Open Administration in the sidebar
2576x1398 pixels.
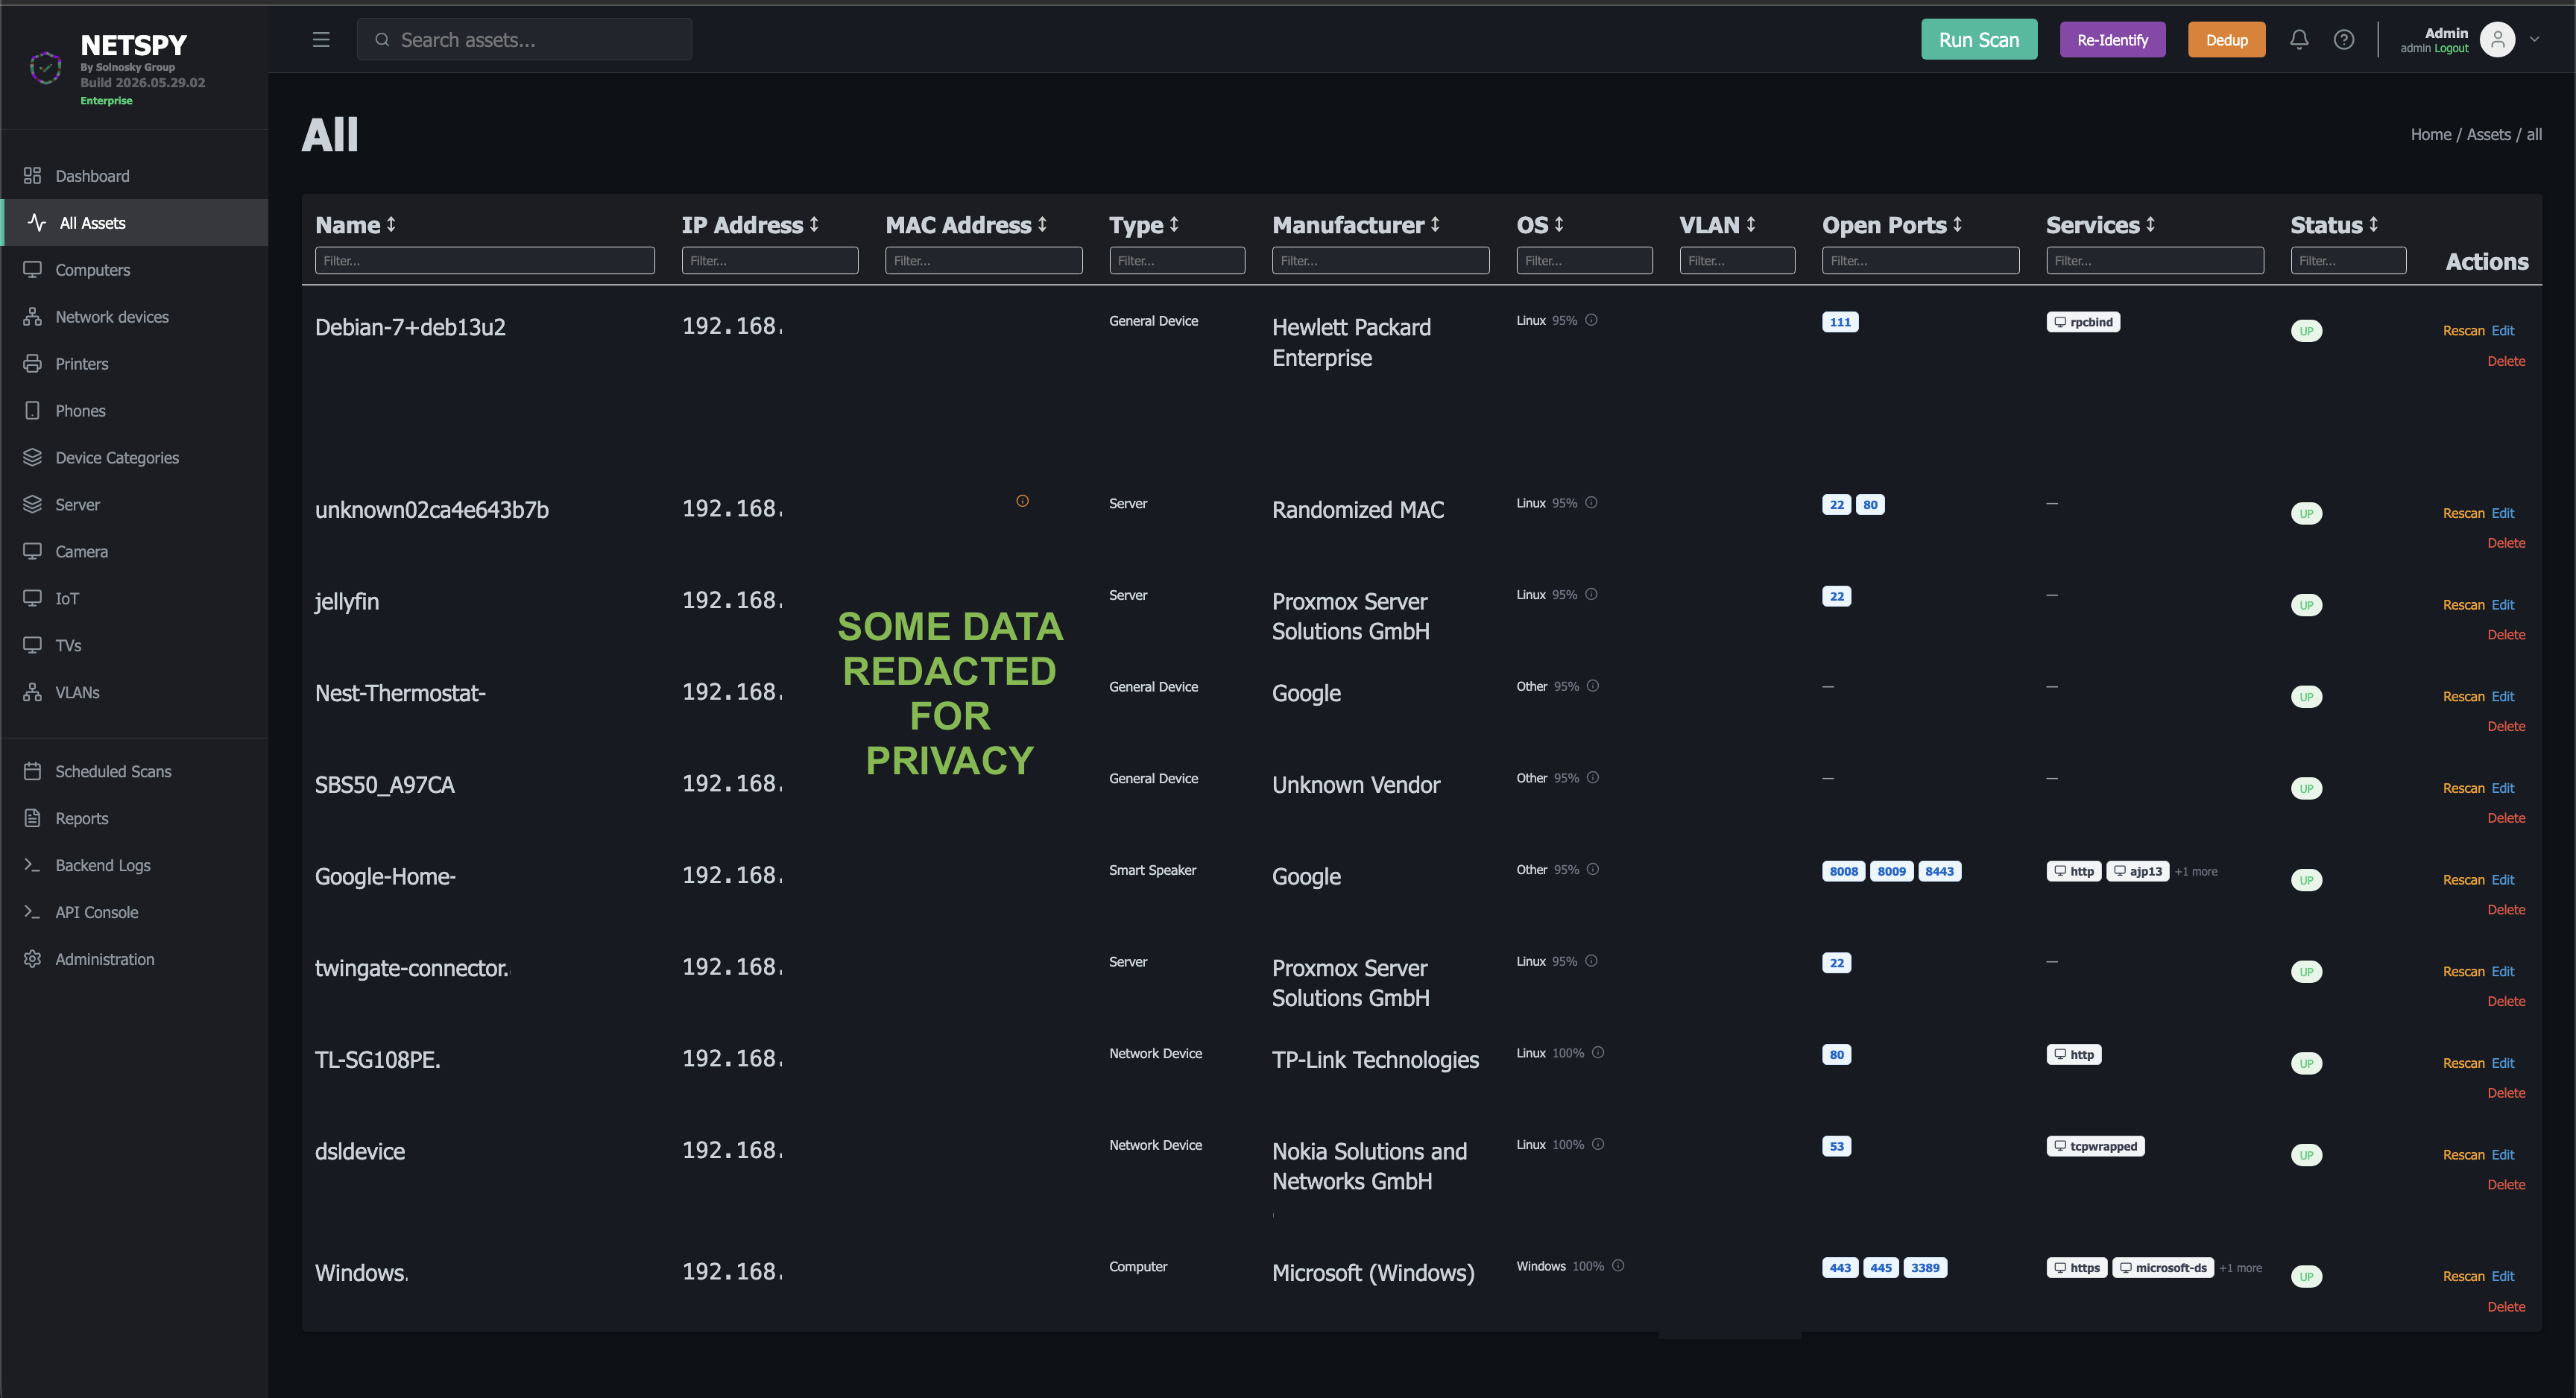coord(135,960)
